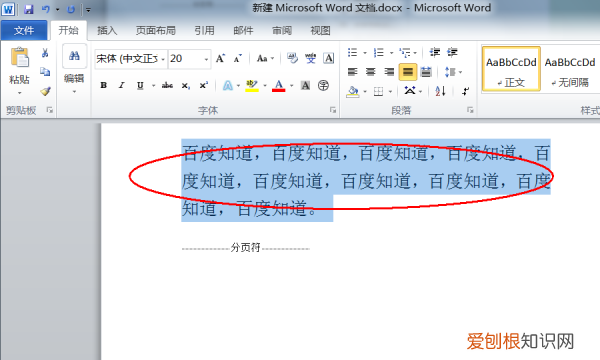Click the Distributed alignment icon
The height and width of the screenshot is (360, 600).
(426, 72)
